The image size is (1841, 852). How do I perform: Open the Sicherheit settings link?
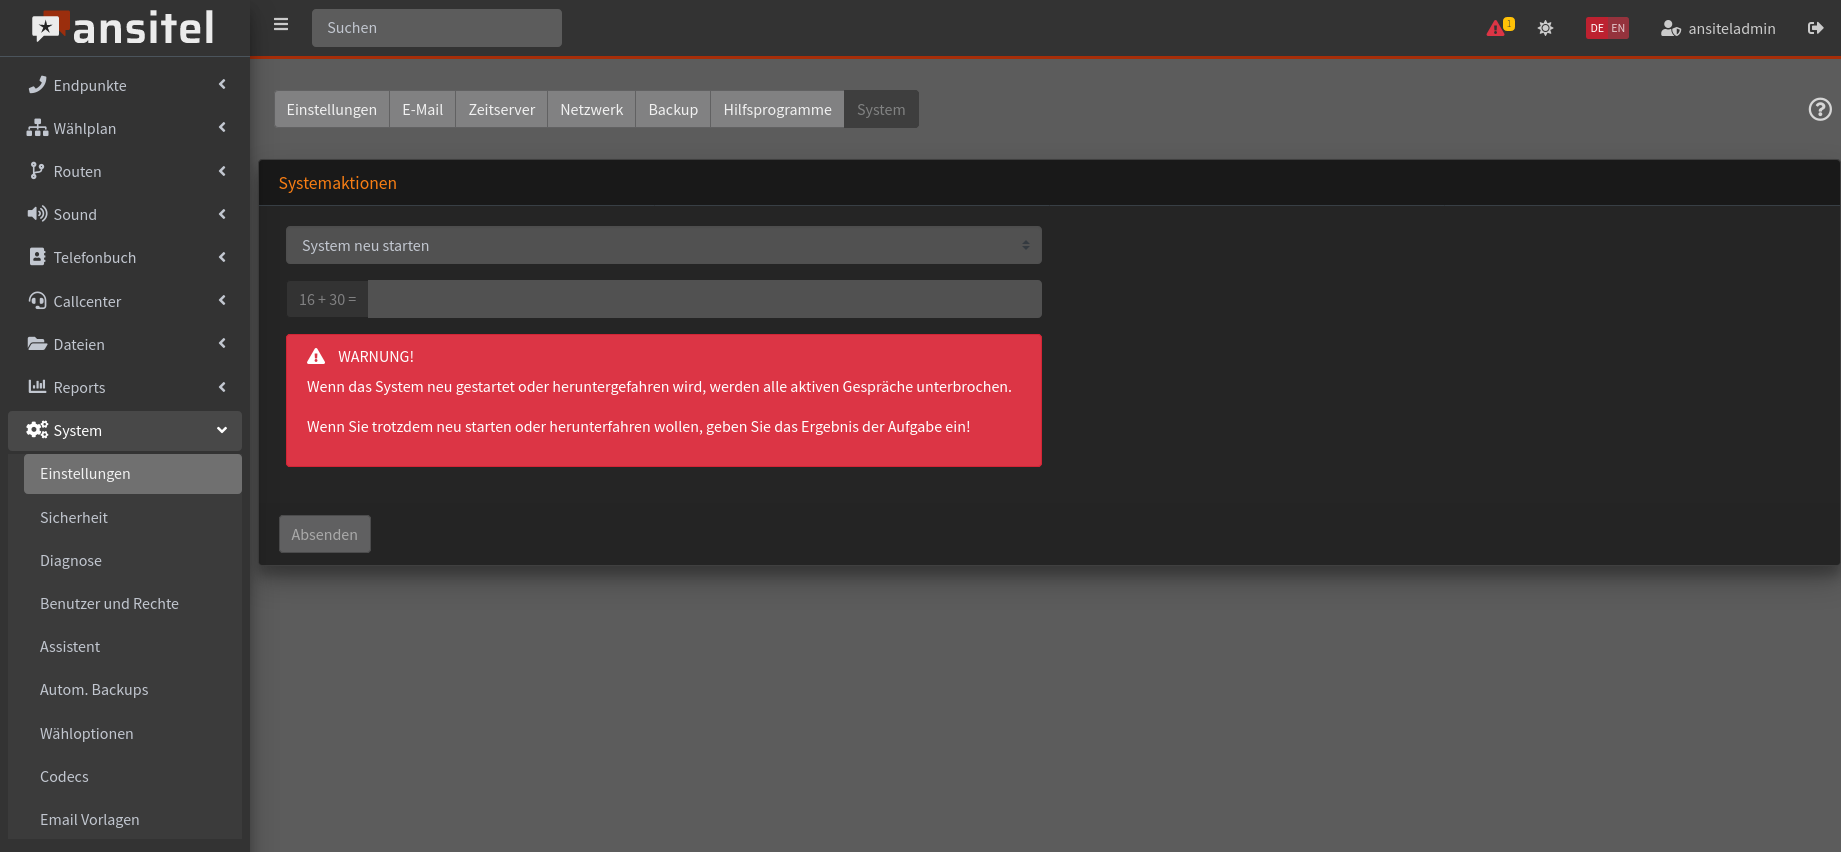(74, 517)
